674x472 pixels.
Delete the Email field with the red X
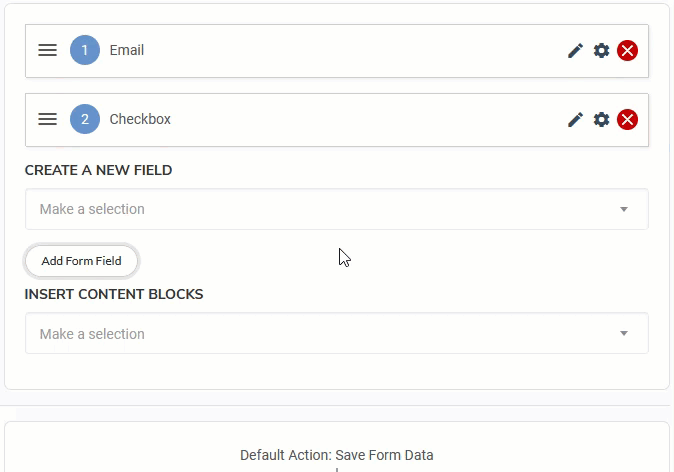point(627,50)
